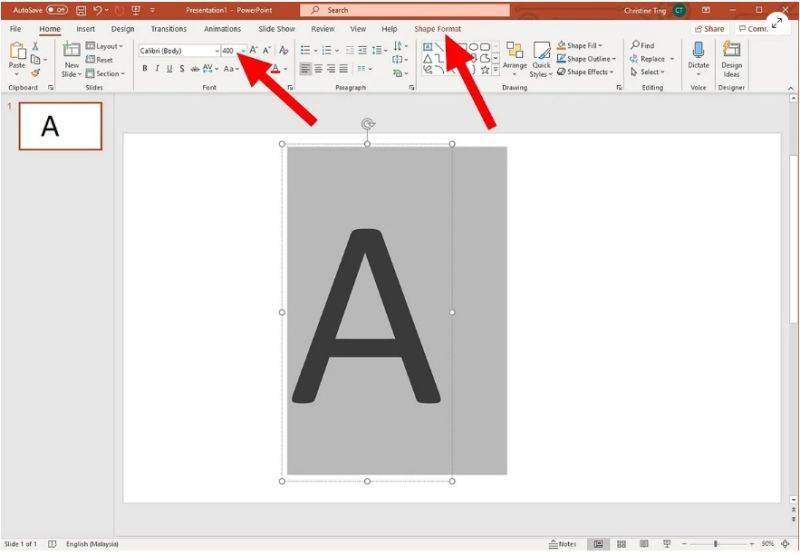Image resolution: width=800 pixels, height=555 pixels.
Task: Click the Cut scissors icon
Action: tap(35, 46)
